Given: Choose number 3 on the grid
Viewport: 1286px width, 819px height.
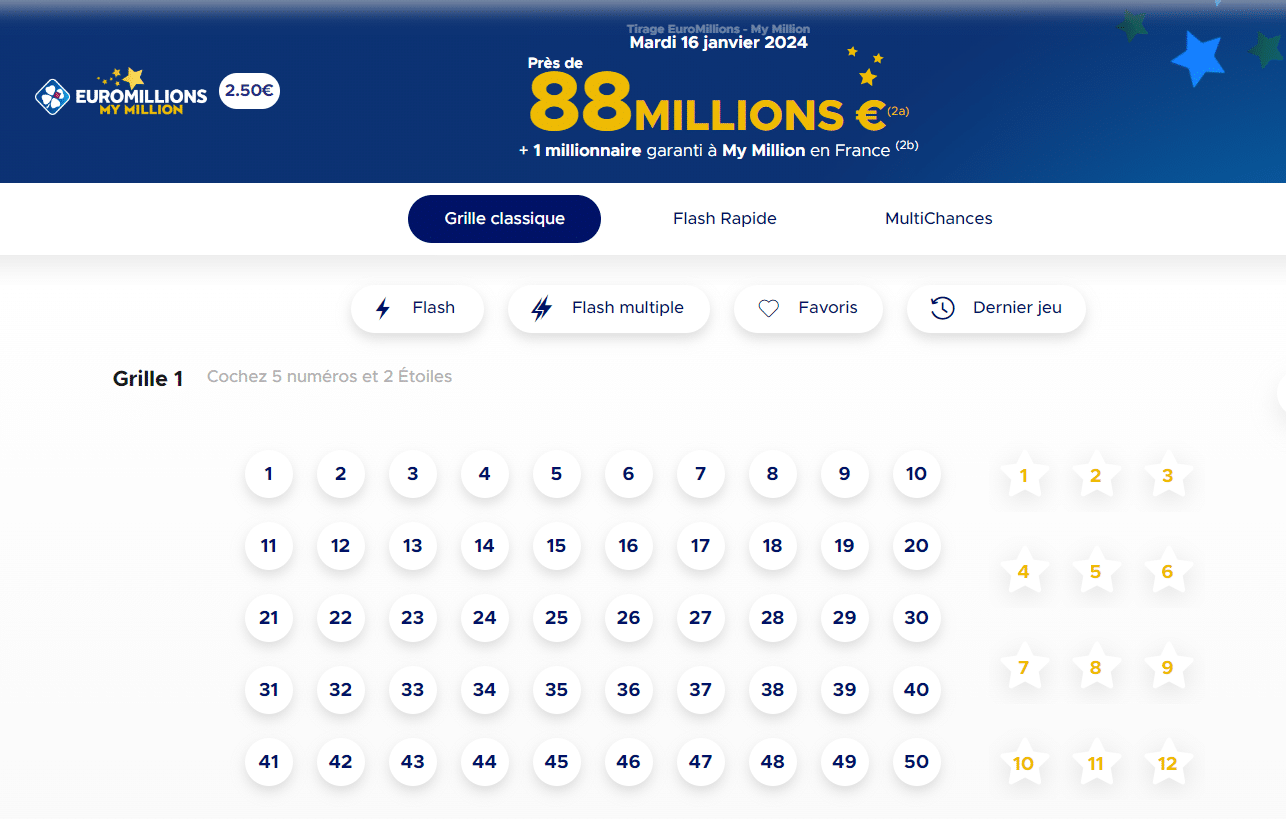Looking at the screenshot, I should (413, 474).
